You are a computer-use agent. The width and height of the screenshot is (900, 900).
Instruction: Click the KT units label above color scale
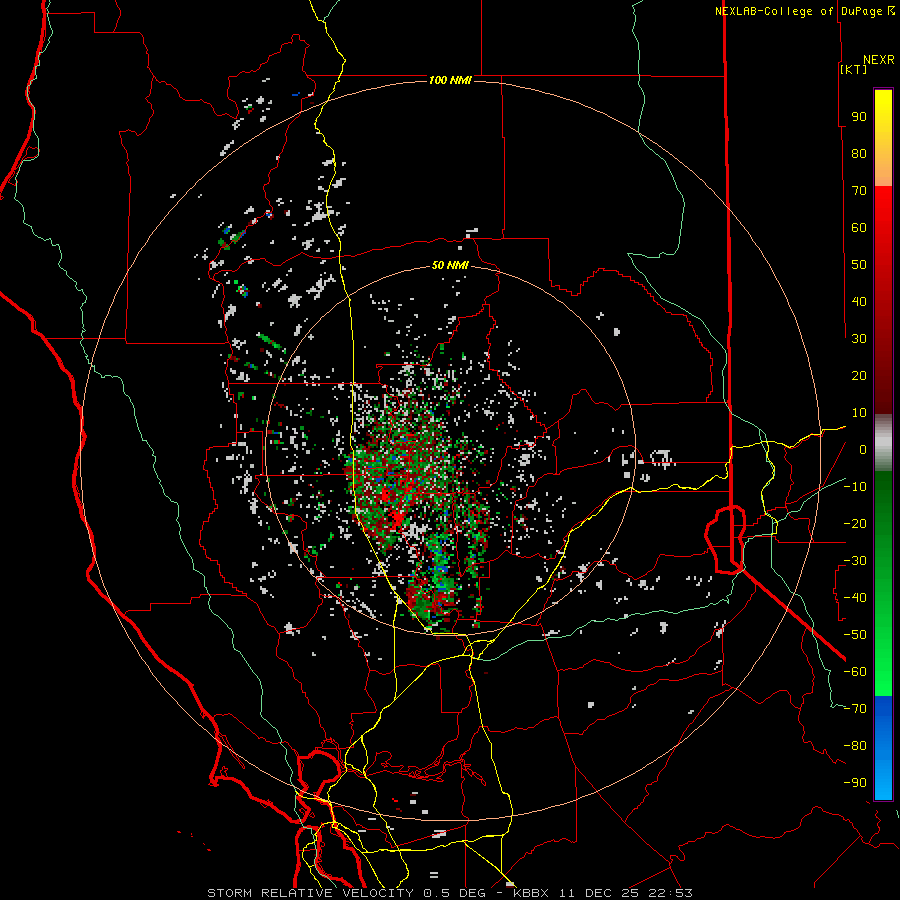pos(854,69)
